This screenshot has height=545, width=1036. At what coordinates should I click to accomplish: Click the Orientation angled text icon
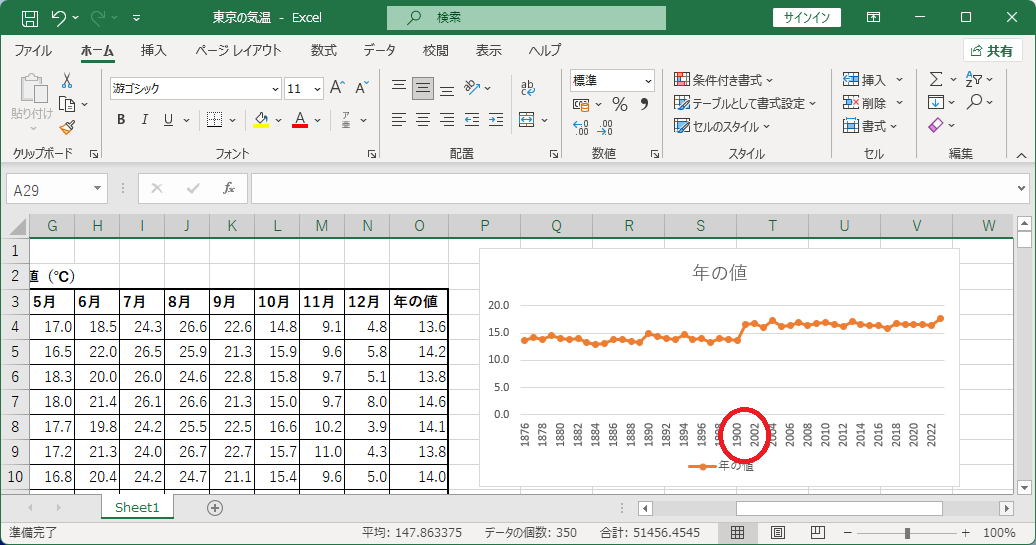tap(472, 87)
